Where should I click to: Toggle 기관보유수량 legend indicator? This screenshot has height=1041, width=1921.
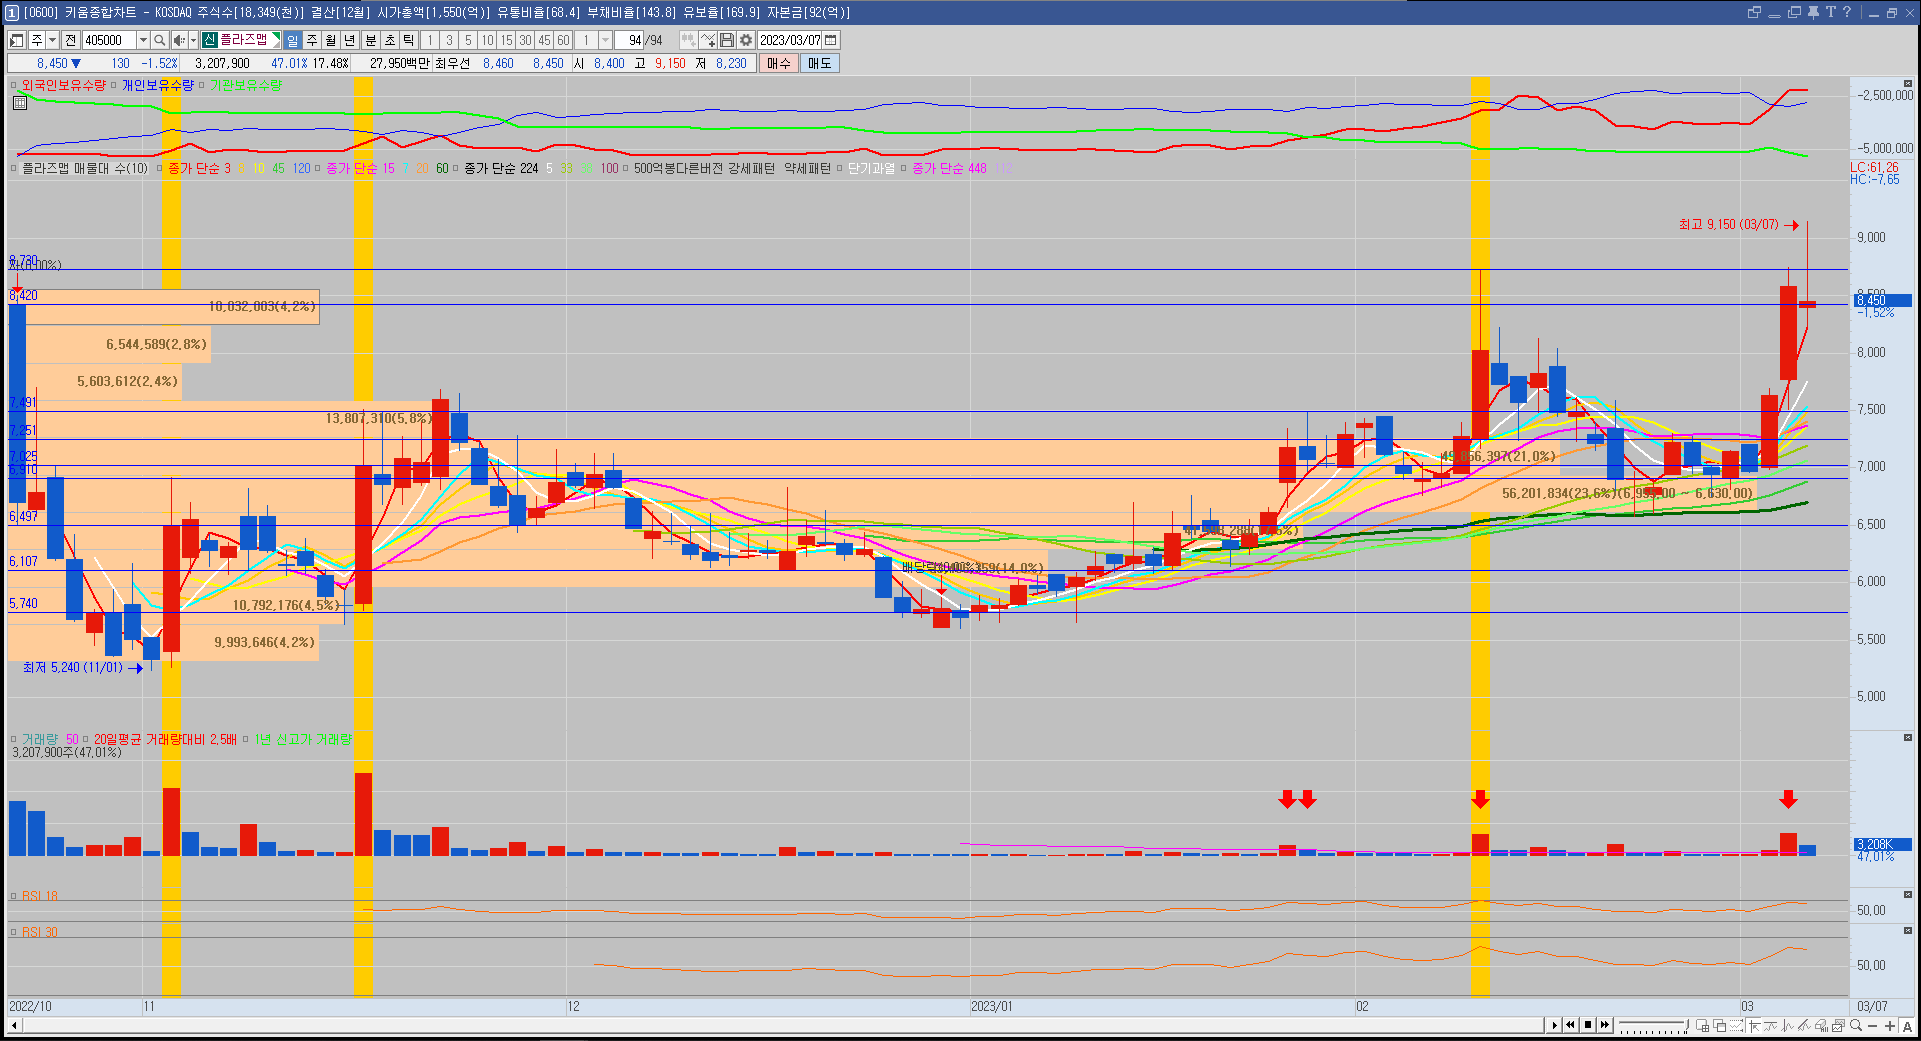click(246, 85)
